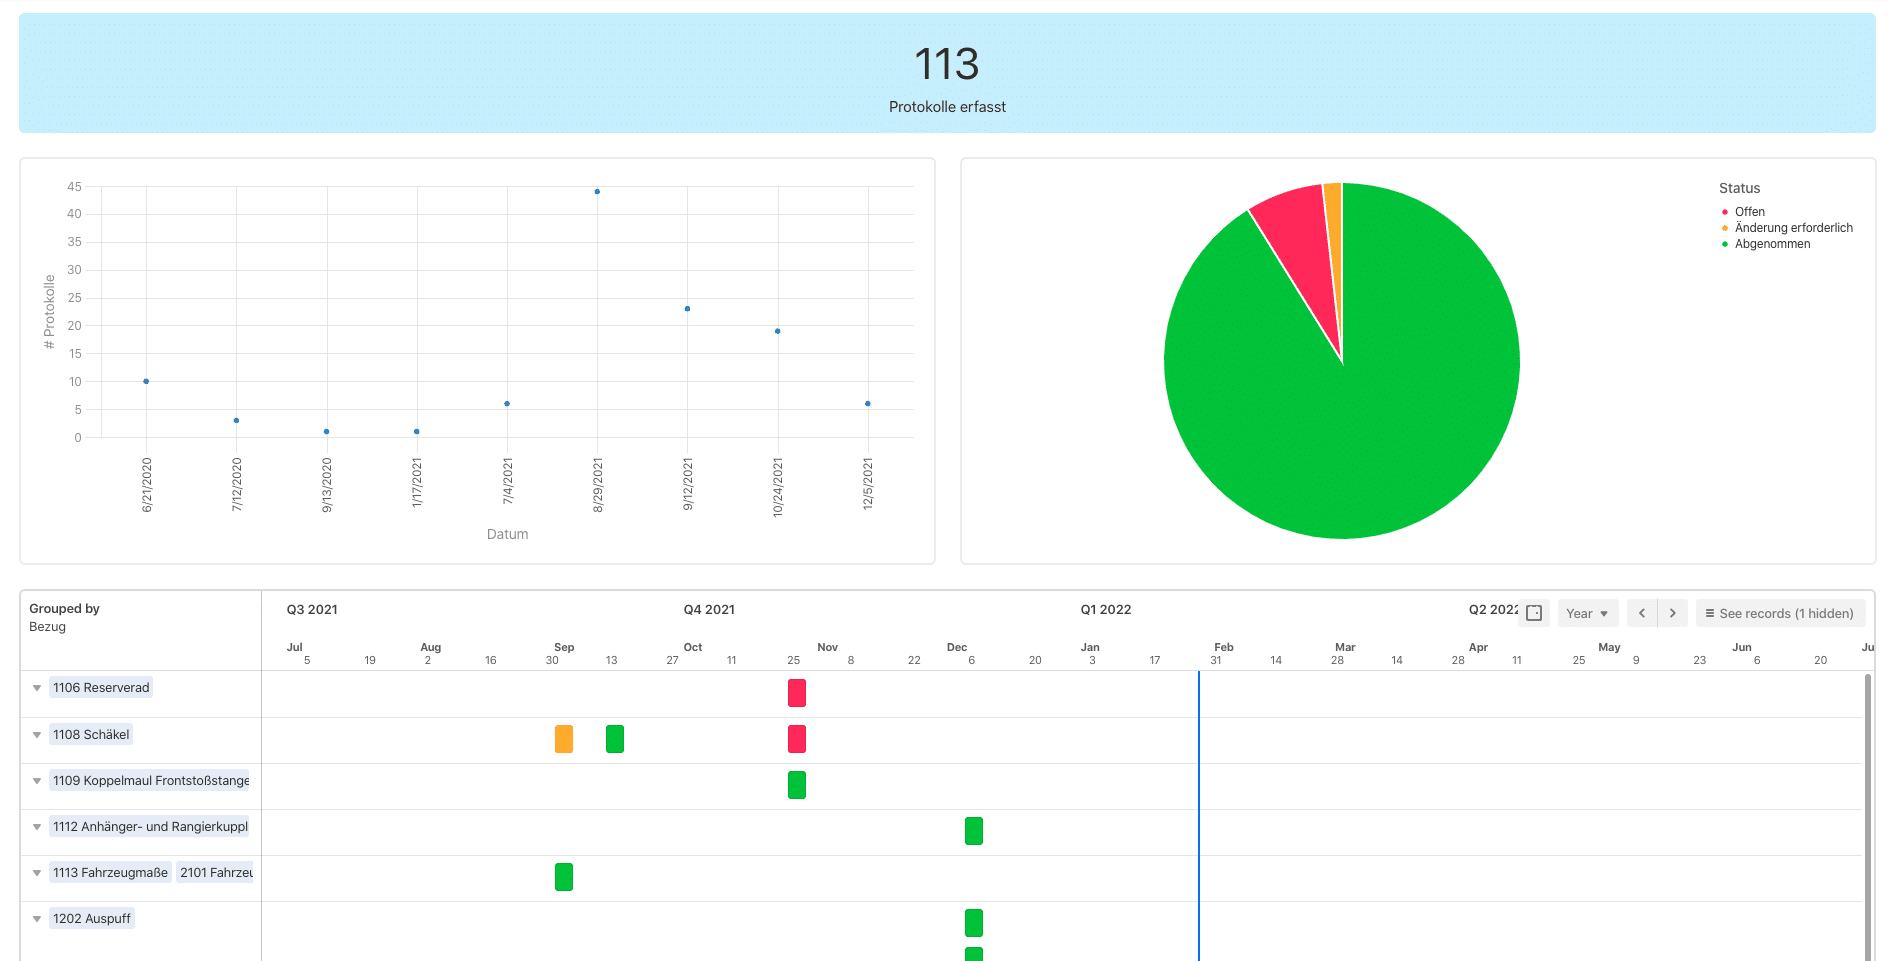
Task: Click the Offen legend entry
Action: tap(1743, 212)
